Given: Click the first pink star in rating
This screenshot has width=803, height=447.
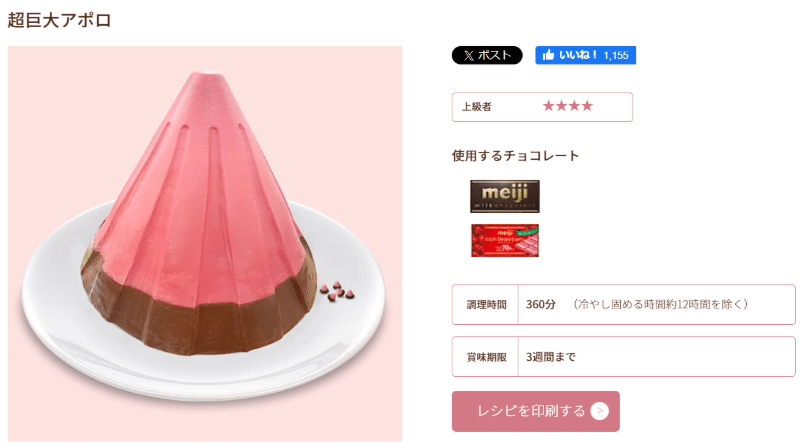Looking at the screenshot, I should click(549, 106).
